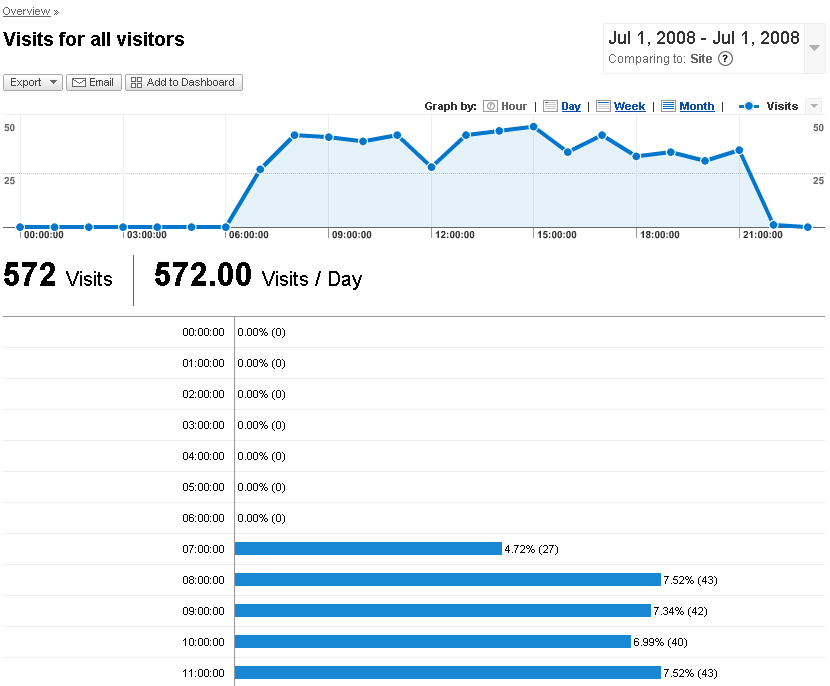The height and width of the screenshot is (686, 830).
Task: Click the grid icon on Add to Dashboard
Action: tap(137, 83)
